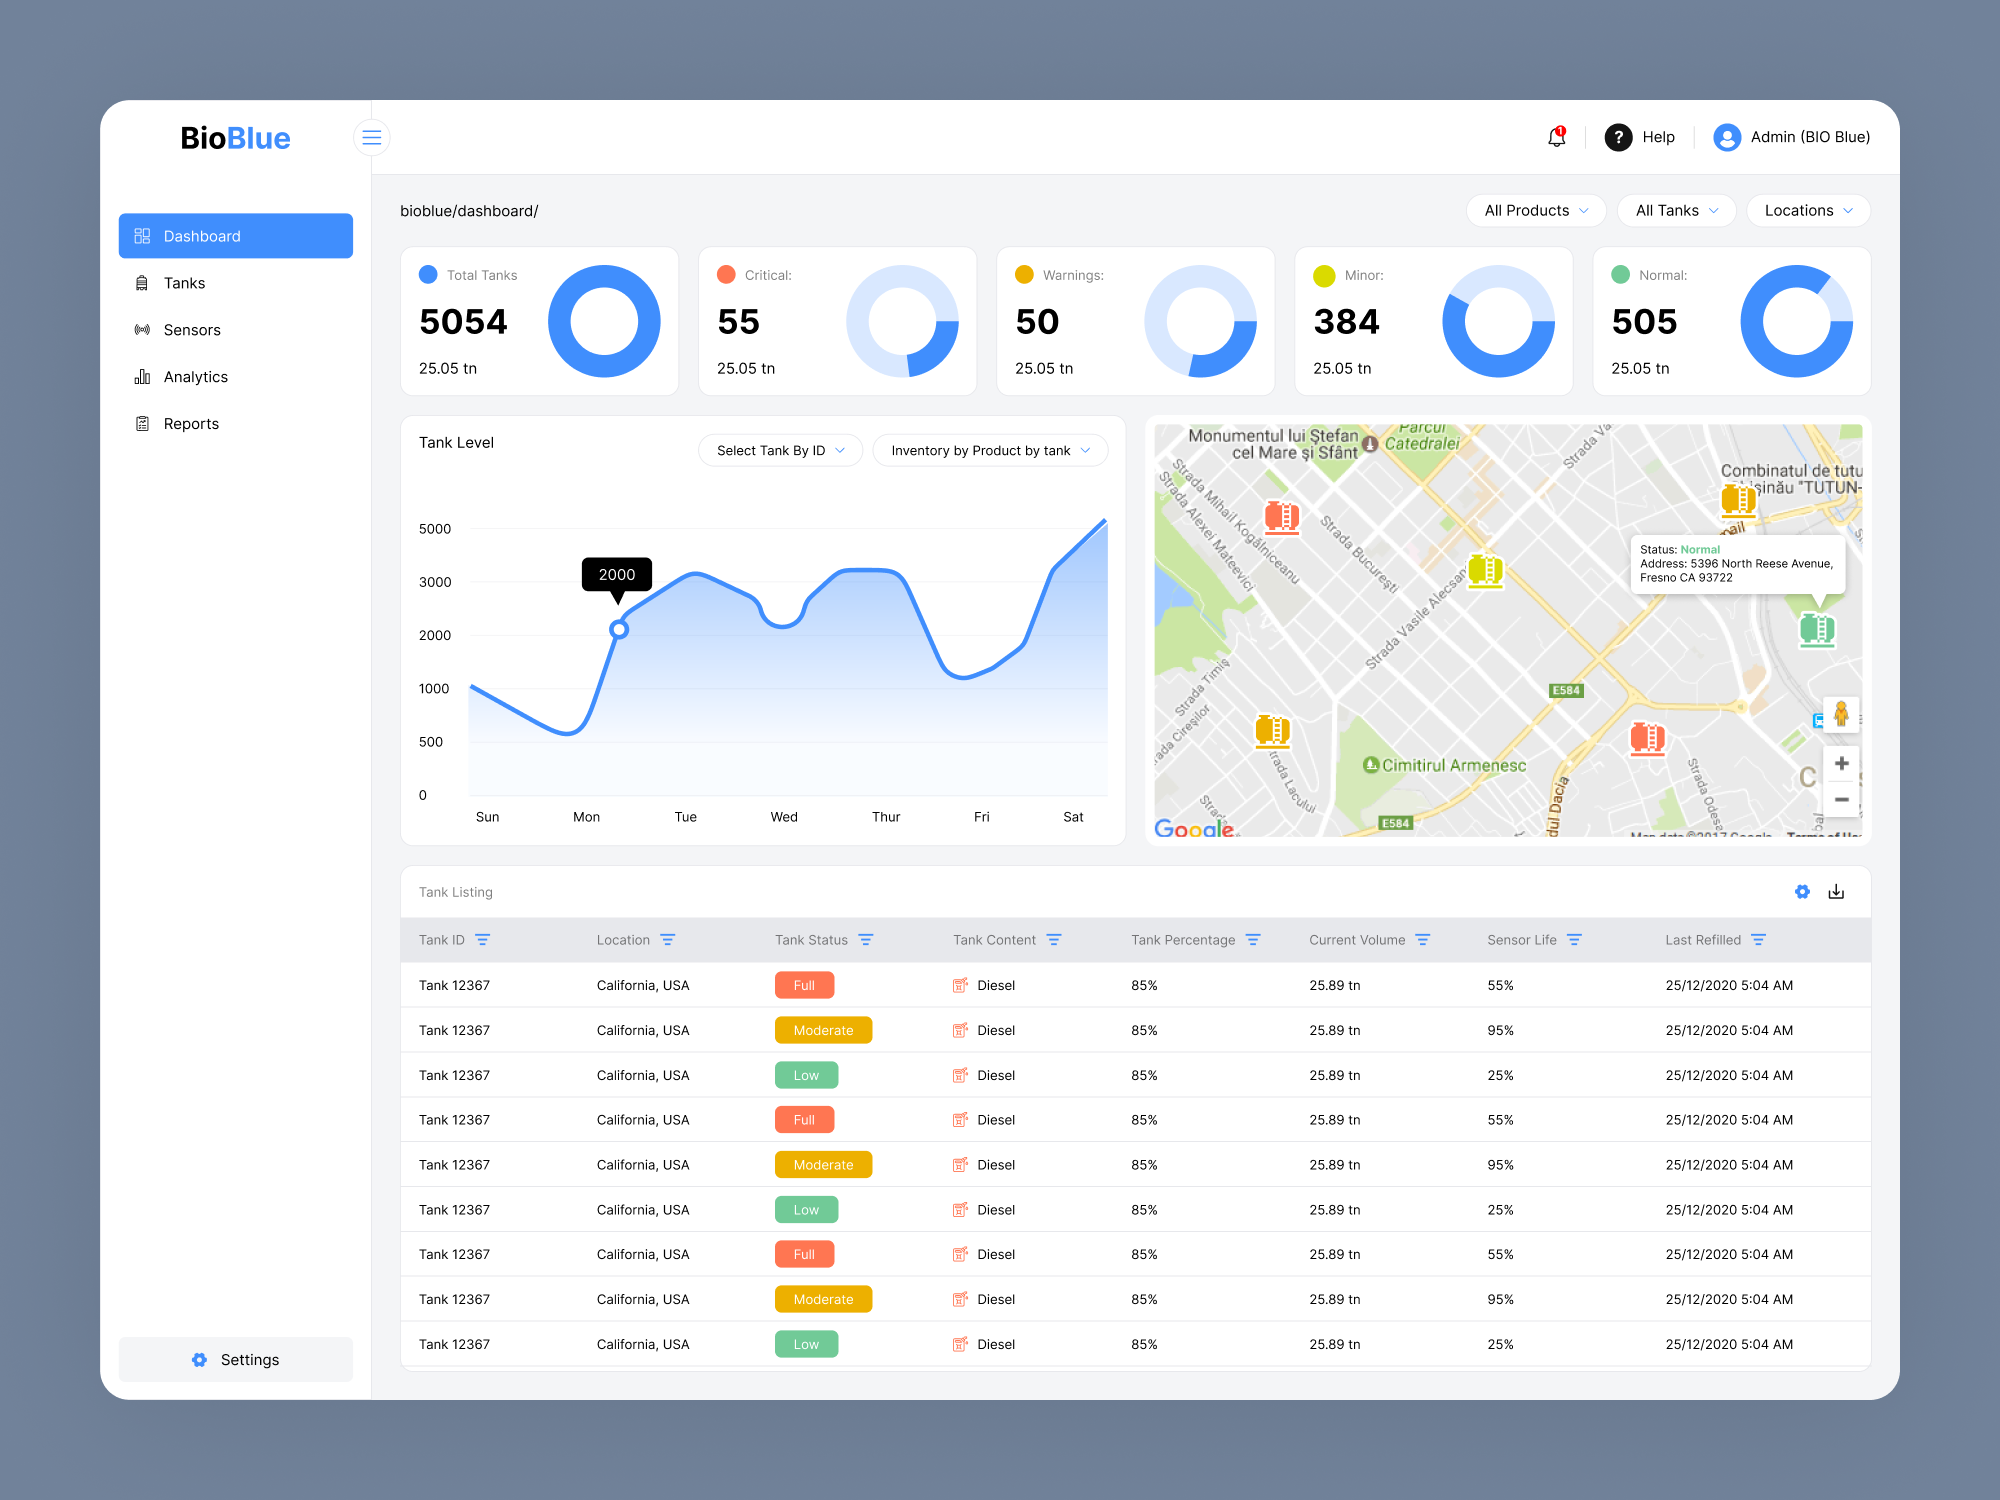Sort by the Tank Status filter icon
The height and width of the screenshot is (1500, 2000).
866,940
